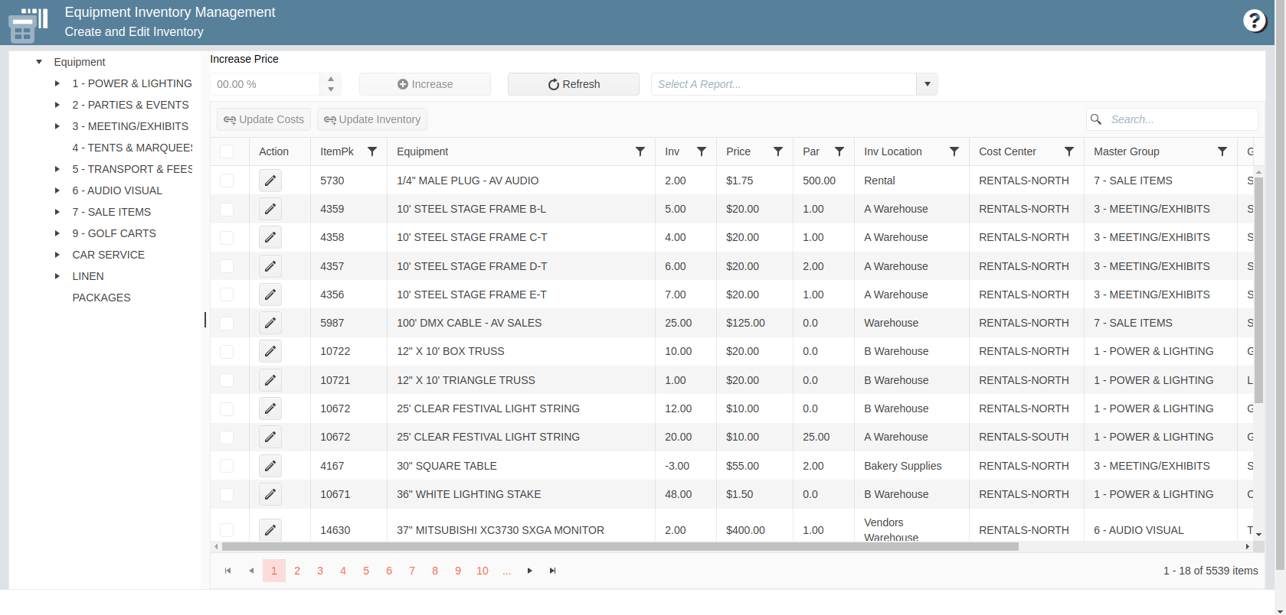Check the checkbox for the 100' DMX CABLE row
This screenshot has height=615, width=1286.
(227, 322)
